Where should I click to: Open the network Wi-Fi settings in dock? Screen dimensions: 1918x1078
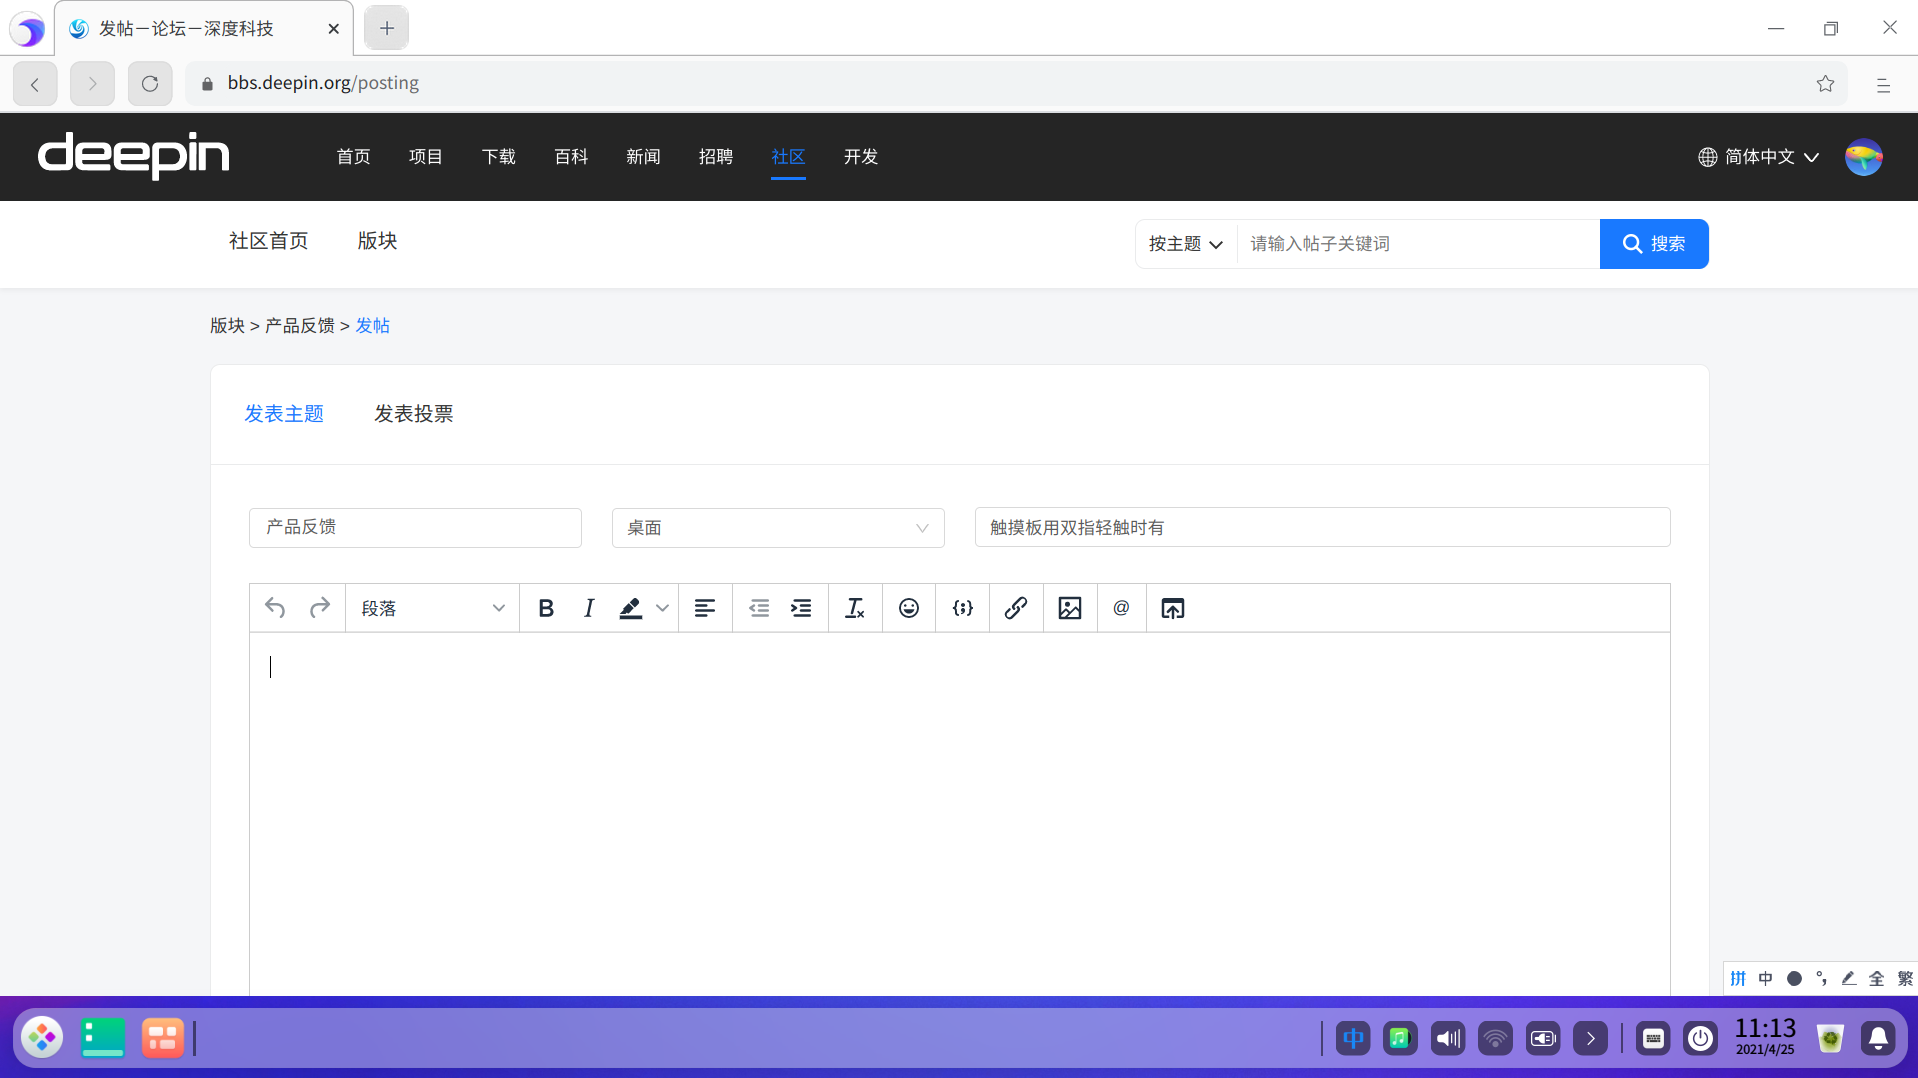1495,1039
